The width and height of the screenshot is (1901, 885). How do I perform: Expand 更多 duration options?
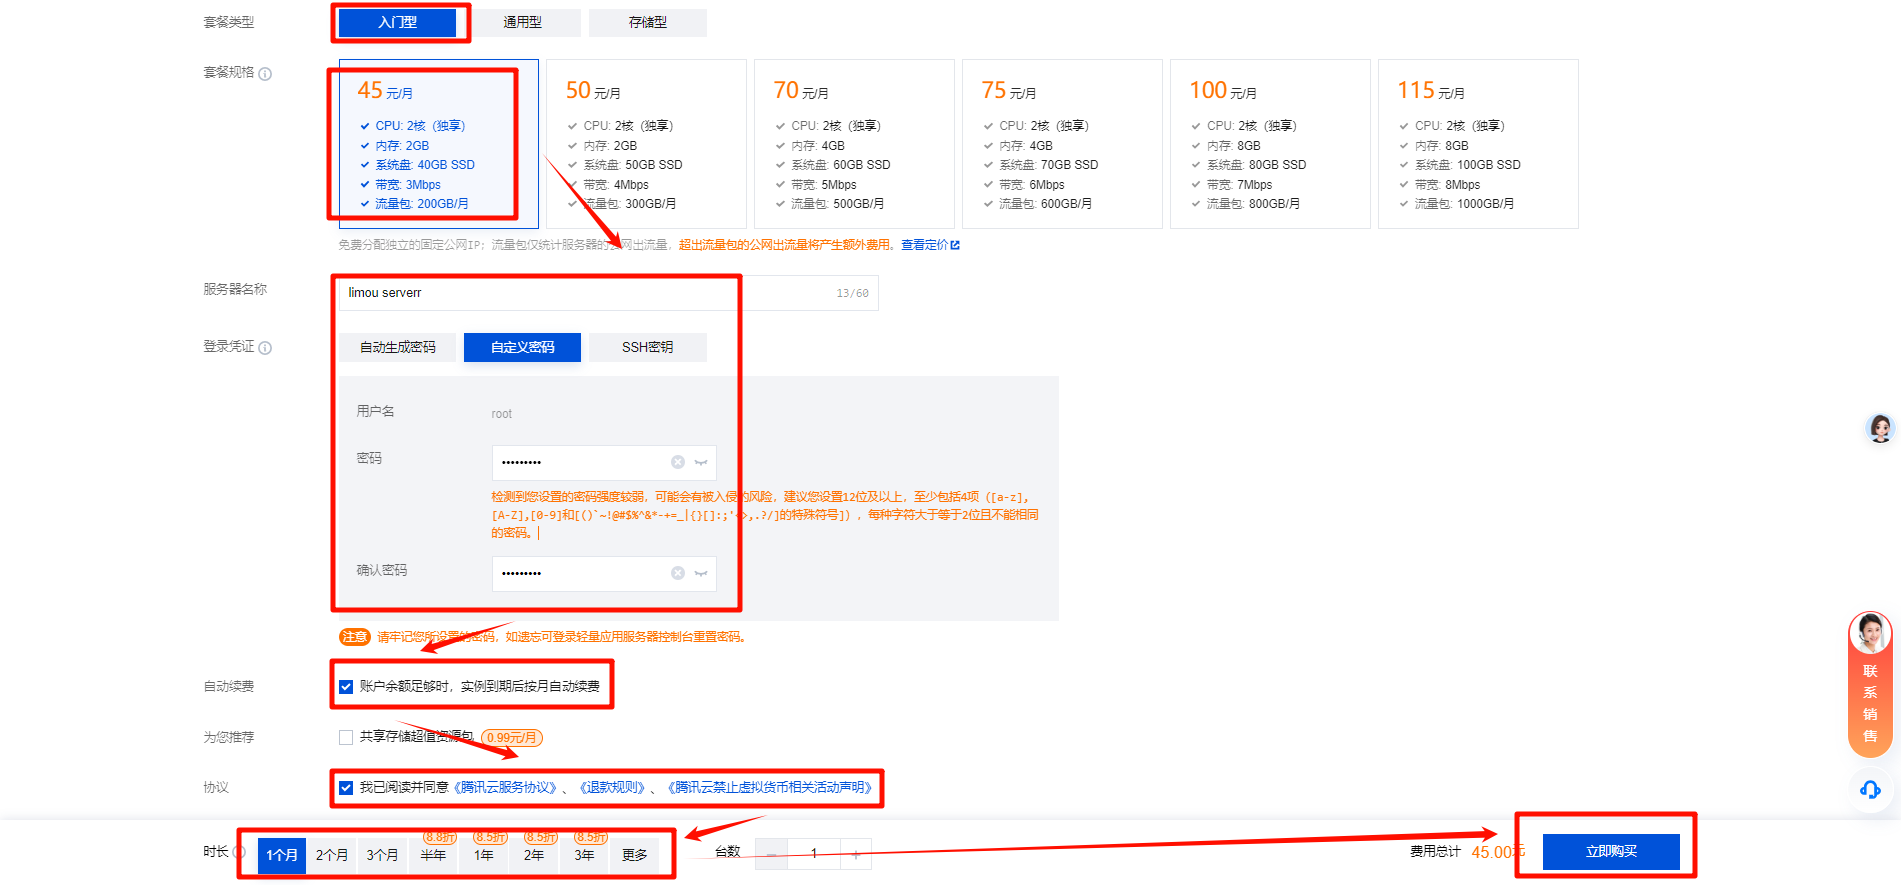(634, 855)
